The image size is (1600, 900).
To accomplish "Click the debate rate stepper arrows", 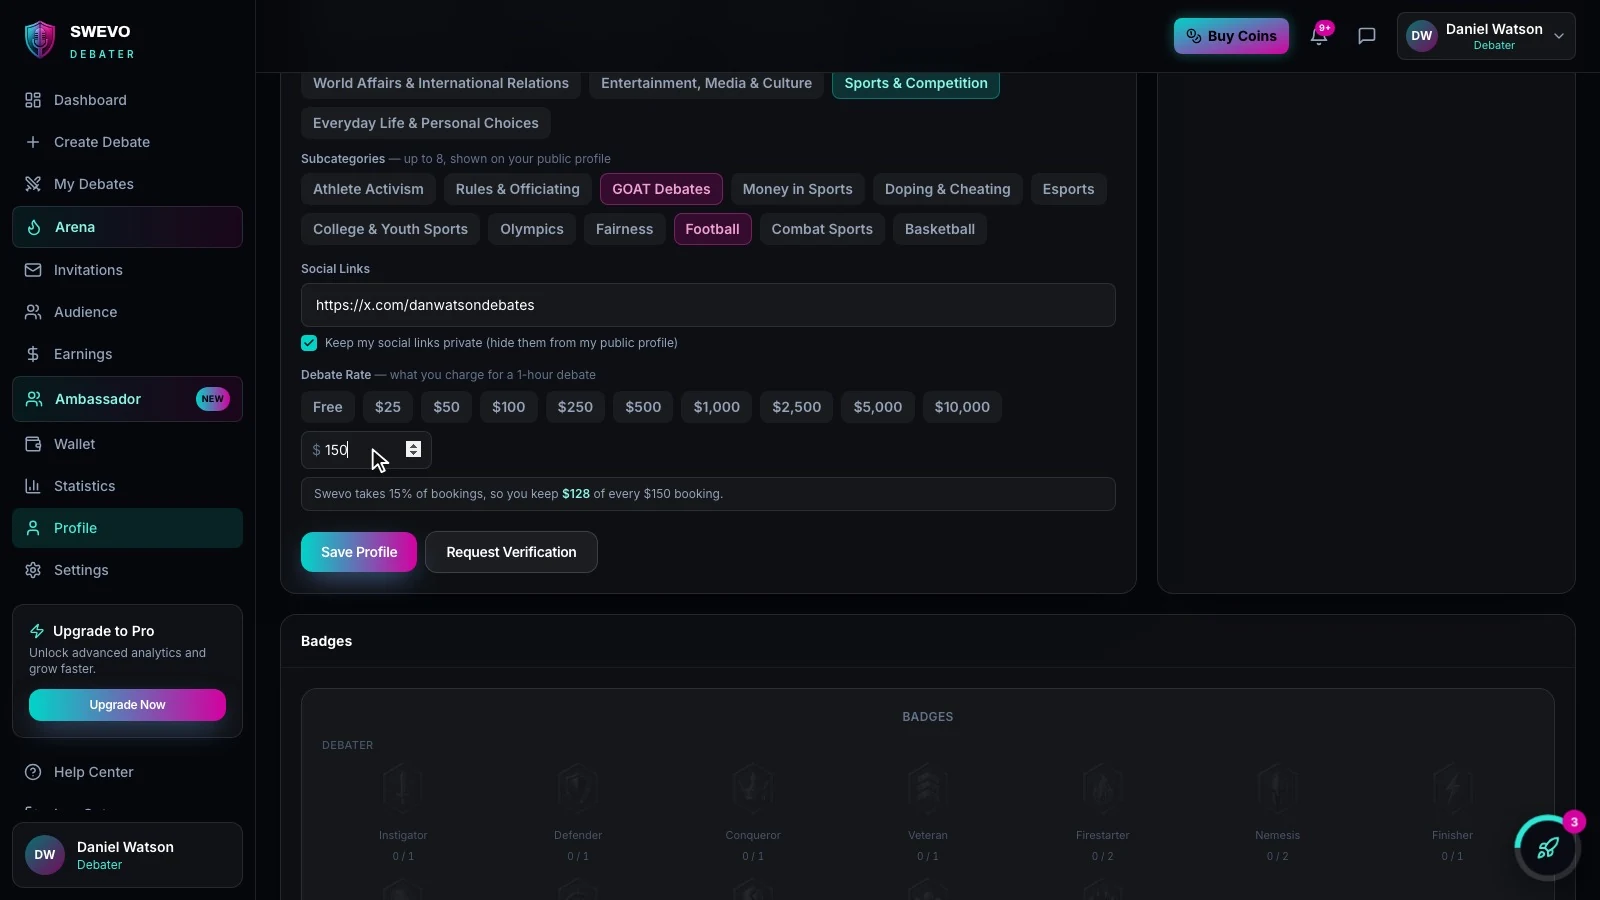I will coord(413,450).
